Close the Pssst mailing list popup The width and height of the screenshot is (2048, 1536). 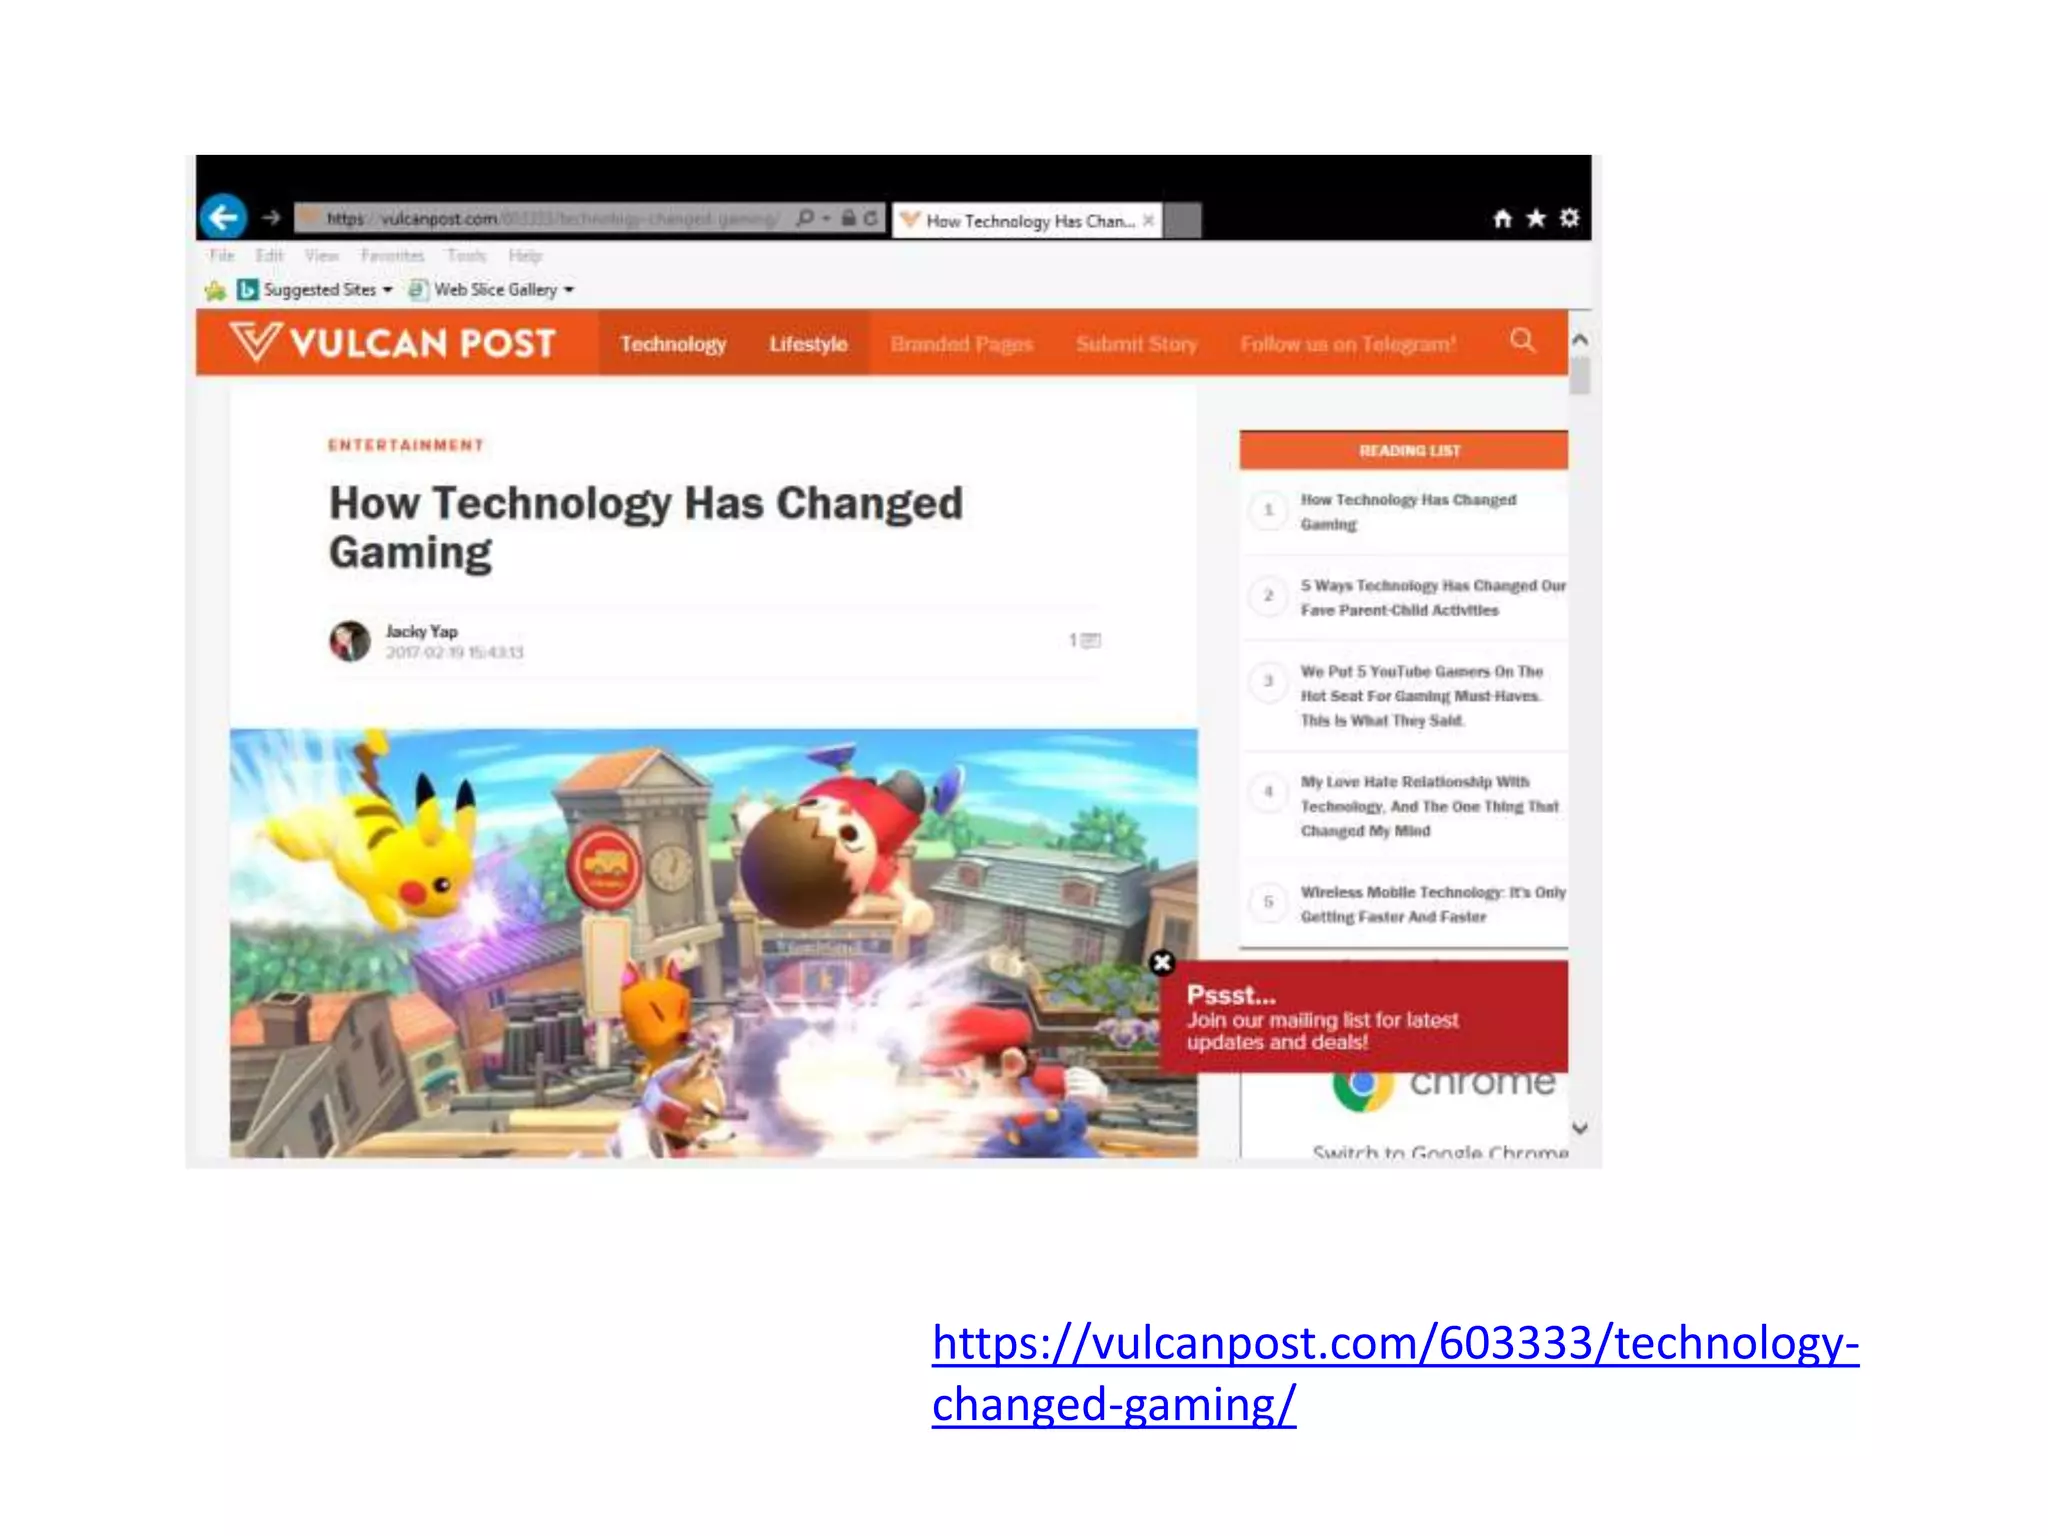pyautogui.click(x=1161, y=963)
